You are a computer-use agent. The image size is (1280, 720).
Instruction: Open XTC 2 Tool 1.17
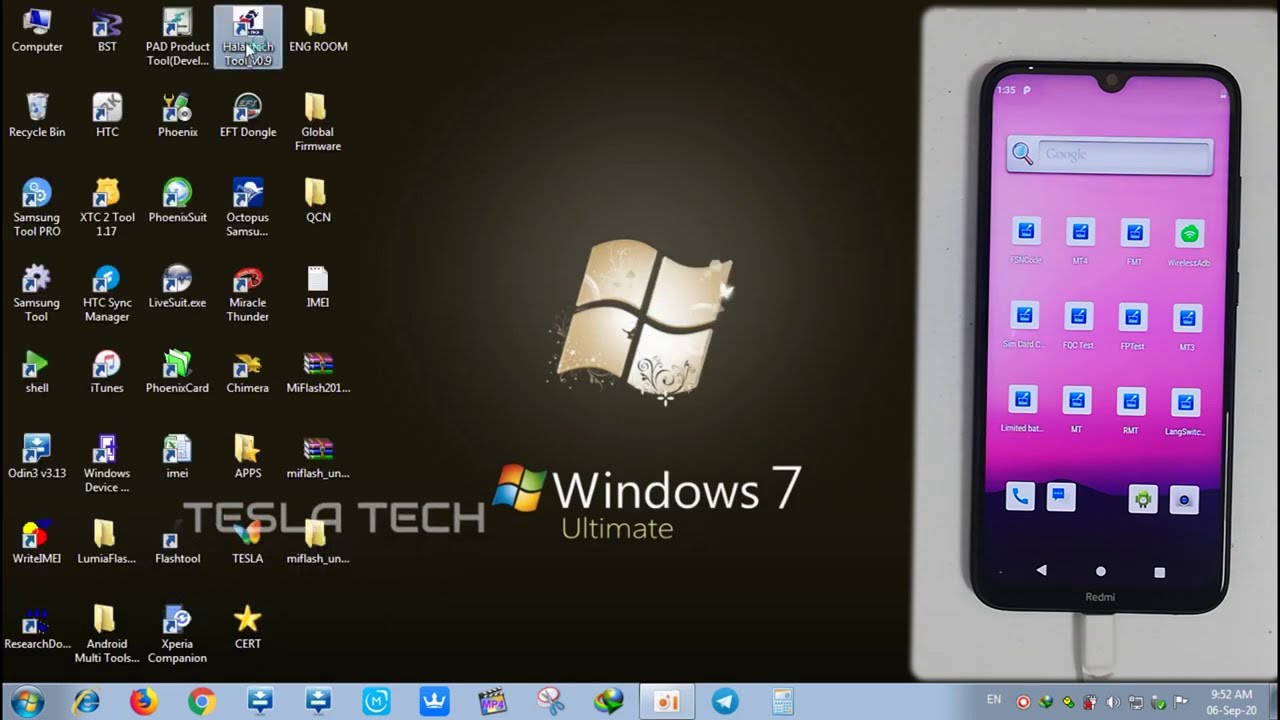(107, 208)
